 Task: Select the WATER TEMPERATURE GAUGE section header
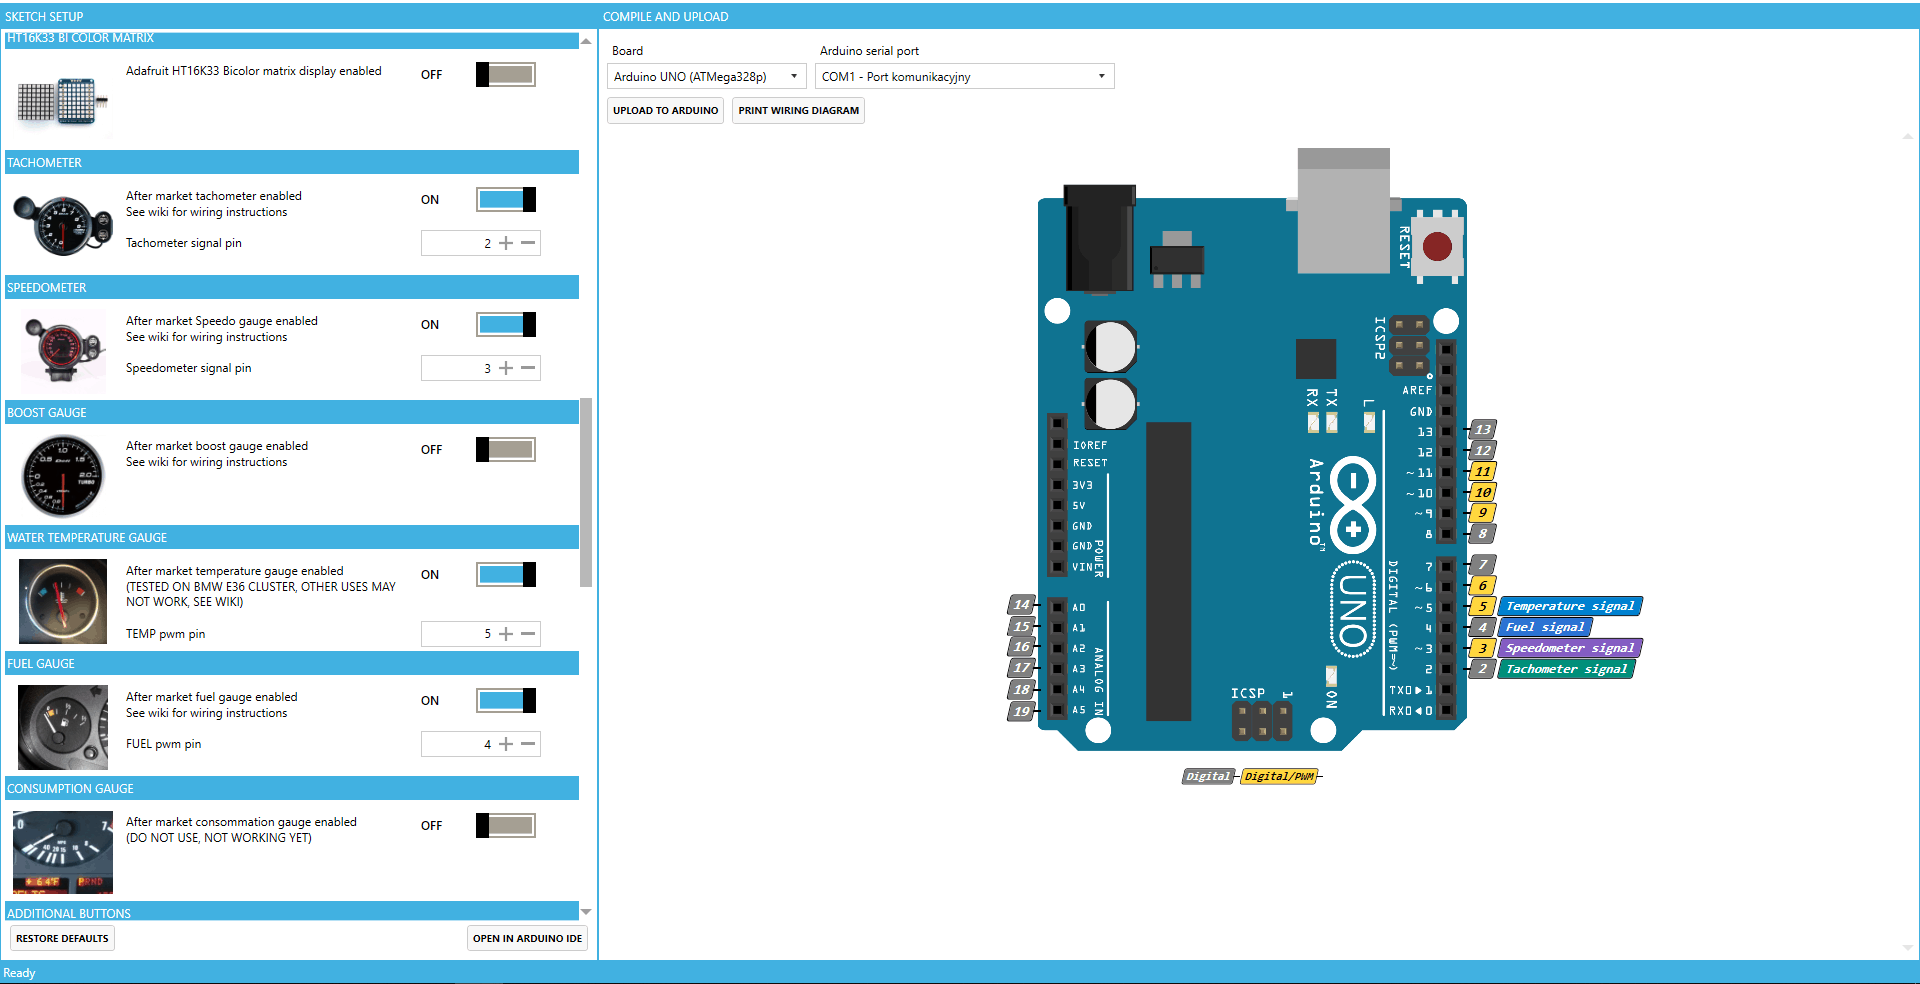[x=292, y=537]
